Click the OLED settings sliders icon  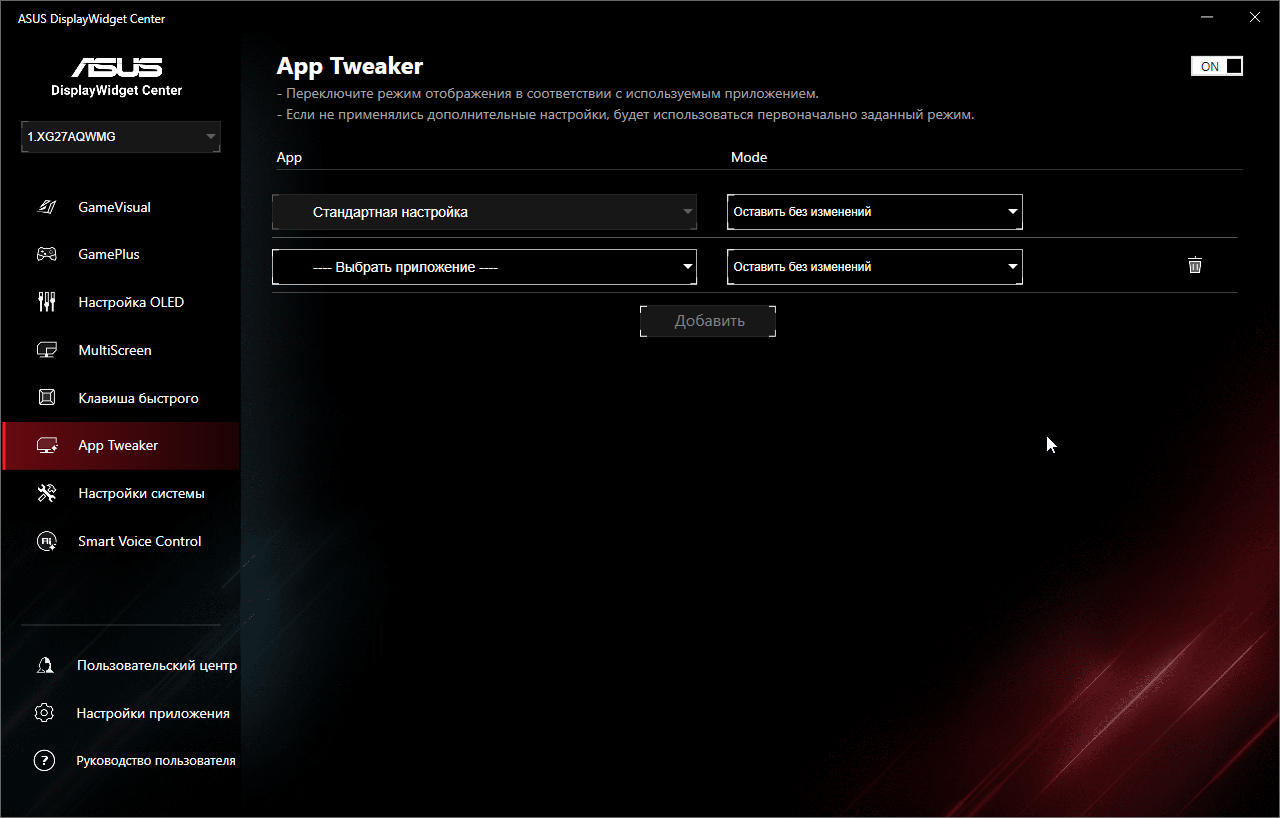click(46, 302)
